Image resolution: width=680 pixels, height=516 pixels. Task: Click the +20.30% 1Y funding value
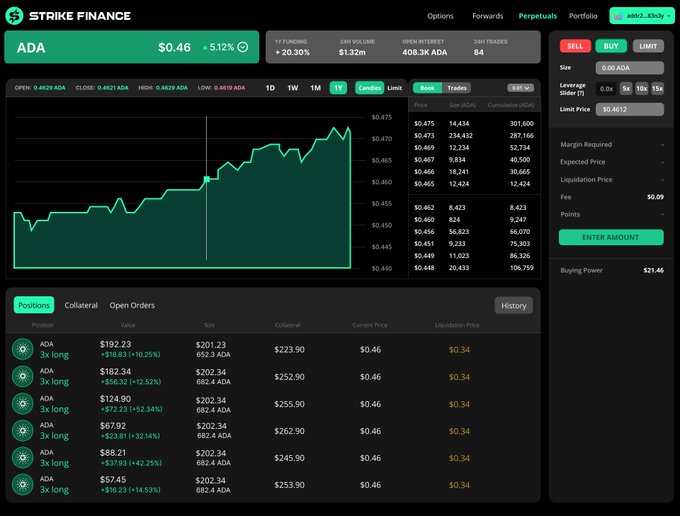(292, 52)
